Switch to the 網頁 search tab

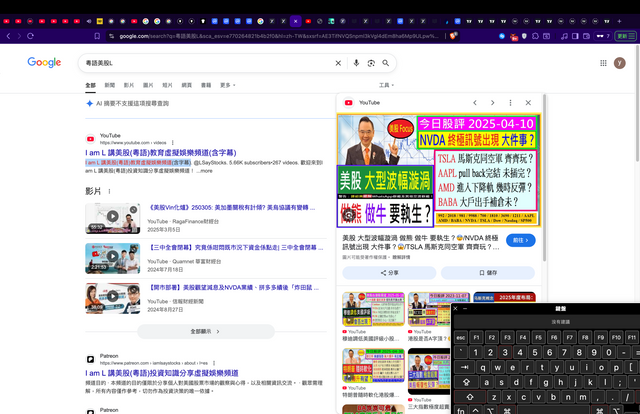(x=187, y=85)
